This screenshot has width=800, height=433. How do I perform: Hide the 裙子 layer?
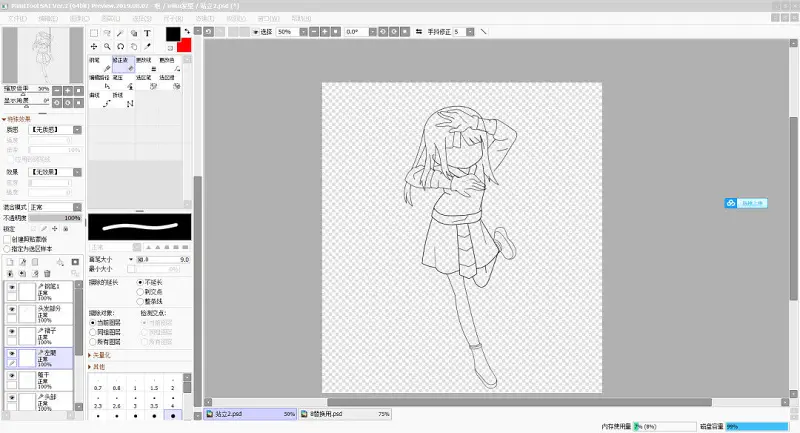(12, 332)
